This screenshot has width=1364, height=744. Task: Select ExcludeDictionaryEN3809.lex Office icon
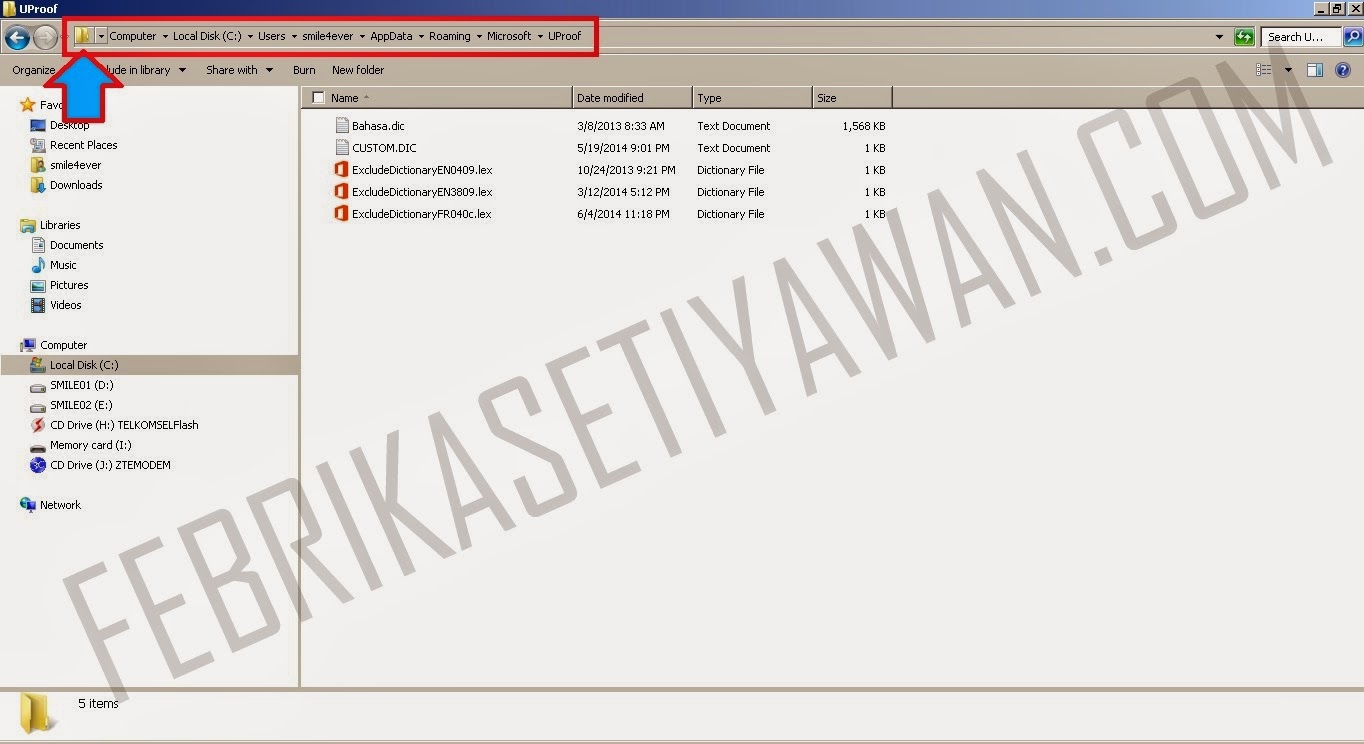tap(341, 192)
